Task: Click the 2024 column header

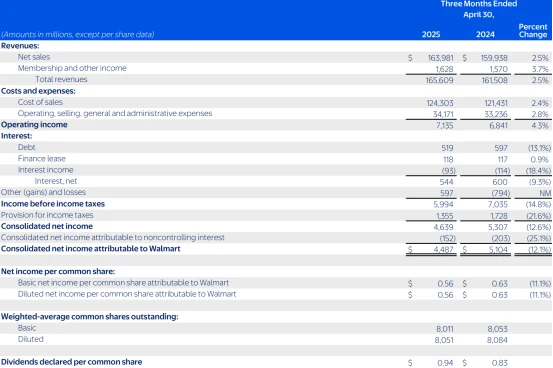Action: [485, 34]
